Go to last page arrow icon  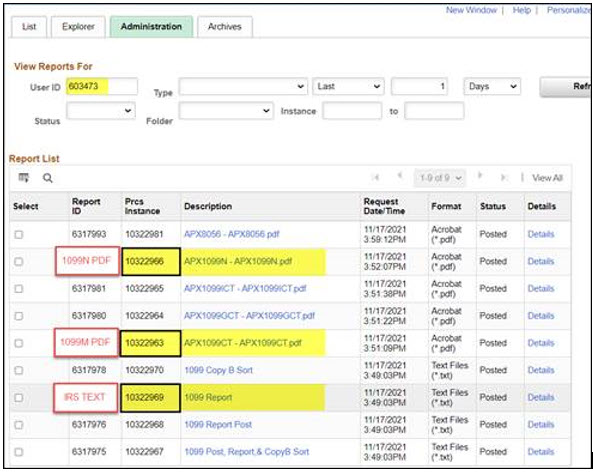coord(503,177)
